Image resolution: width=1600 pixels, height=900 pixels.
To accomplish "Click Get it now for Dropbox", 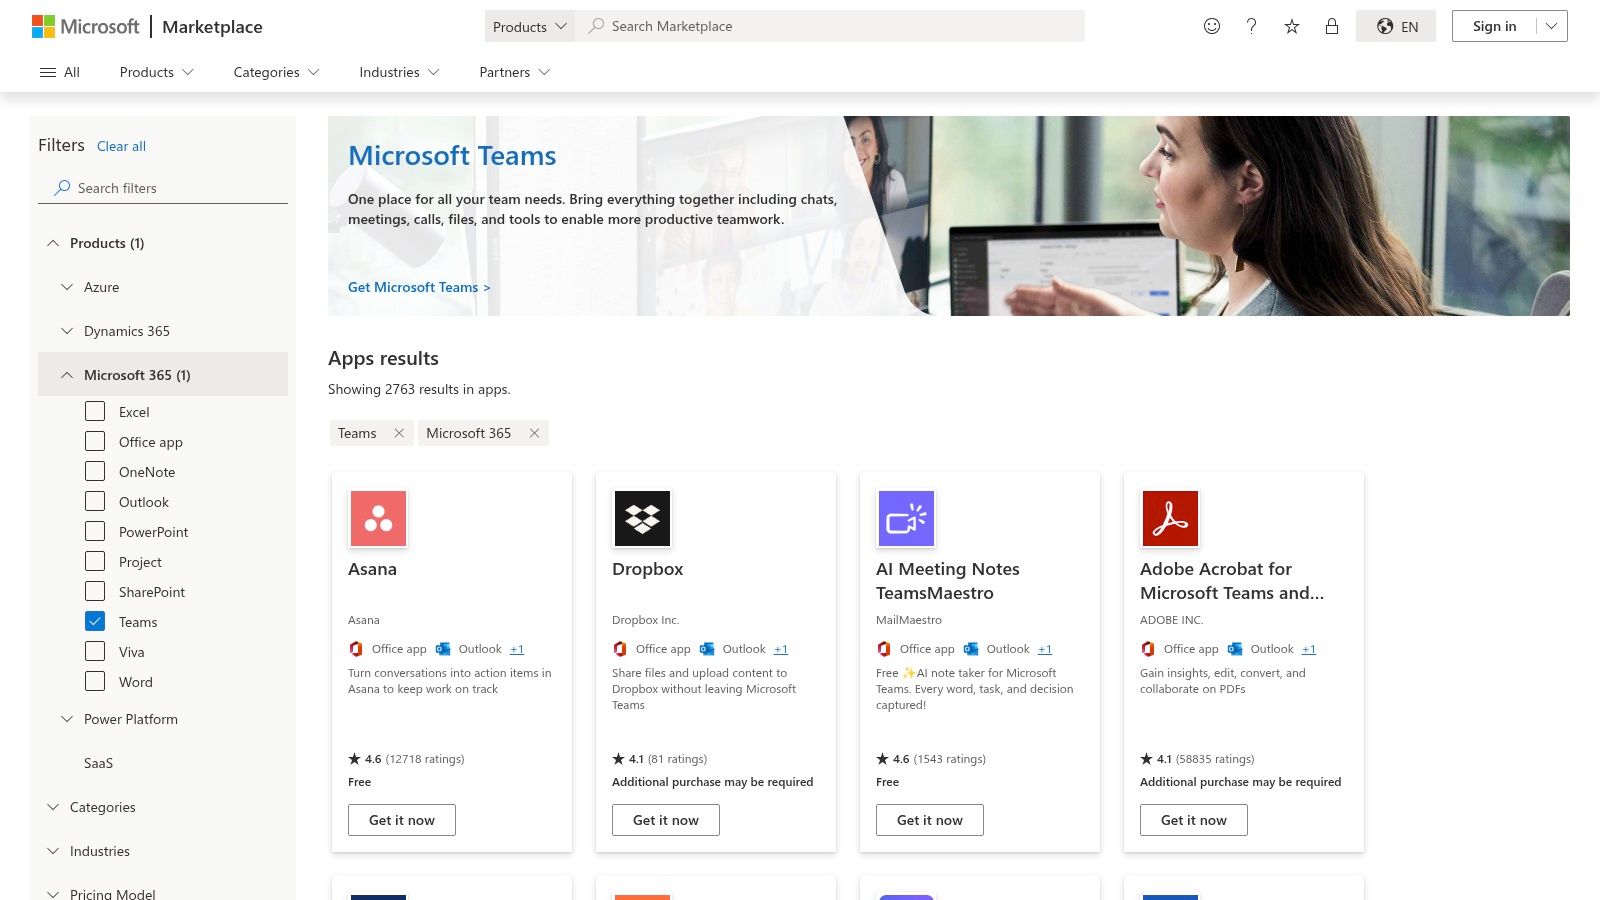I will coord(665,819).
